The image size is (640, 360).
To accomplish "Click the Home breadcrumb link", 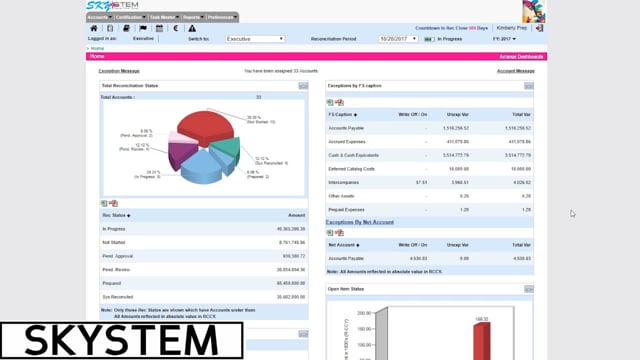I will [x=97, y=48].
